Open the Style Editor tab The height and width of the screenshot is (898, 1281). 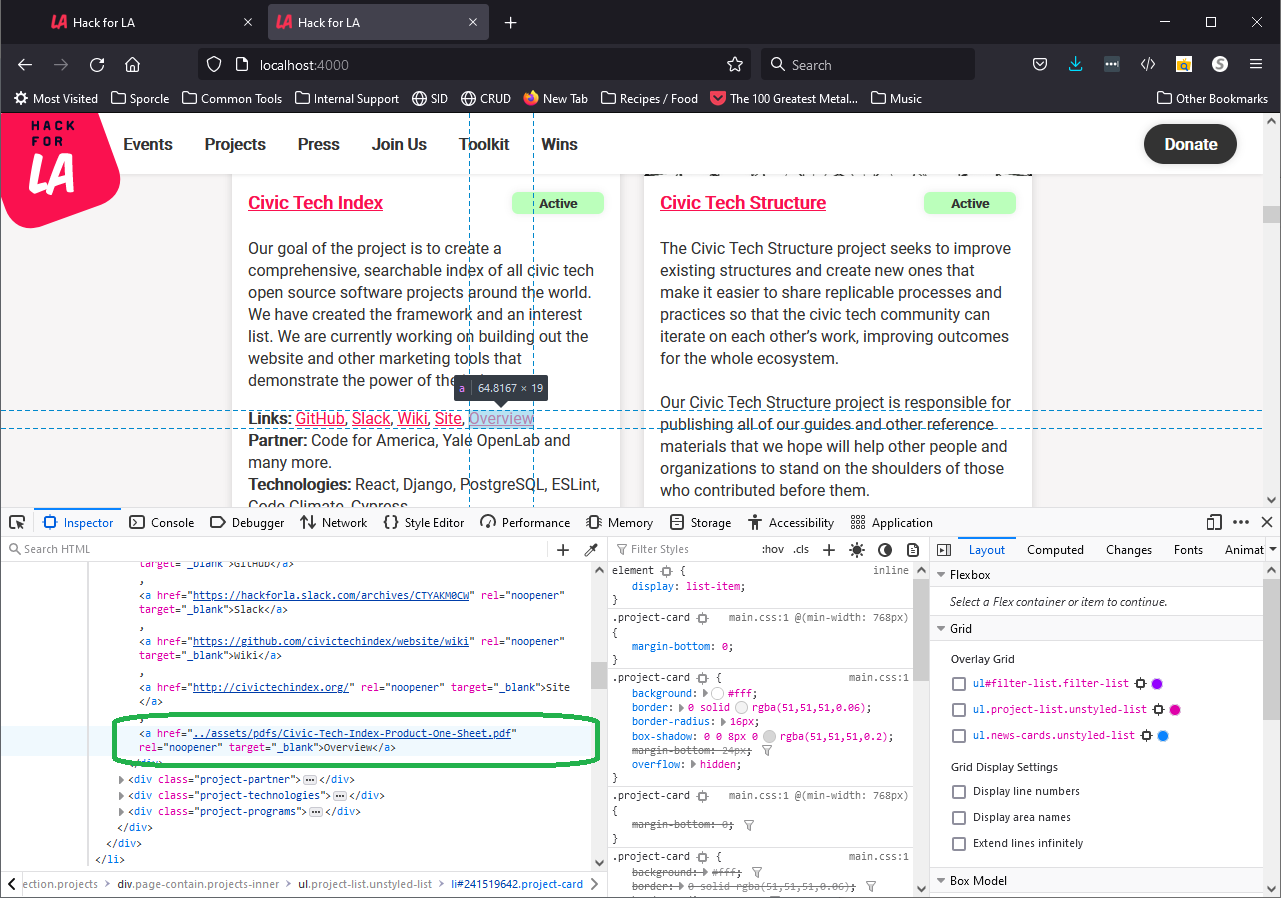[424, 522]
